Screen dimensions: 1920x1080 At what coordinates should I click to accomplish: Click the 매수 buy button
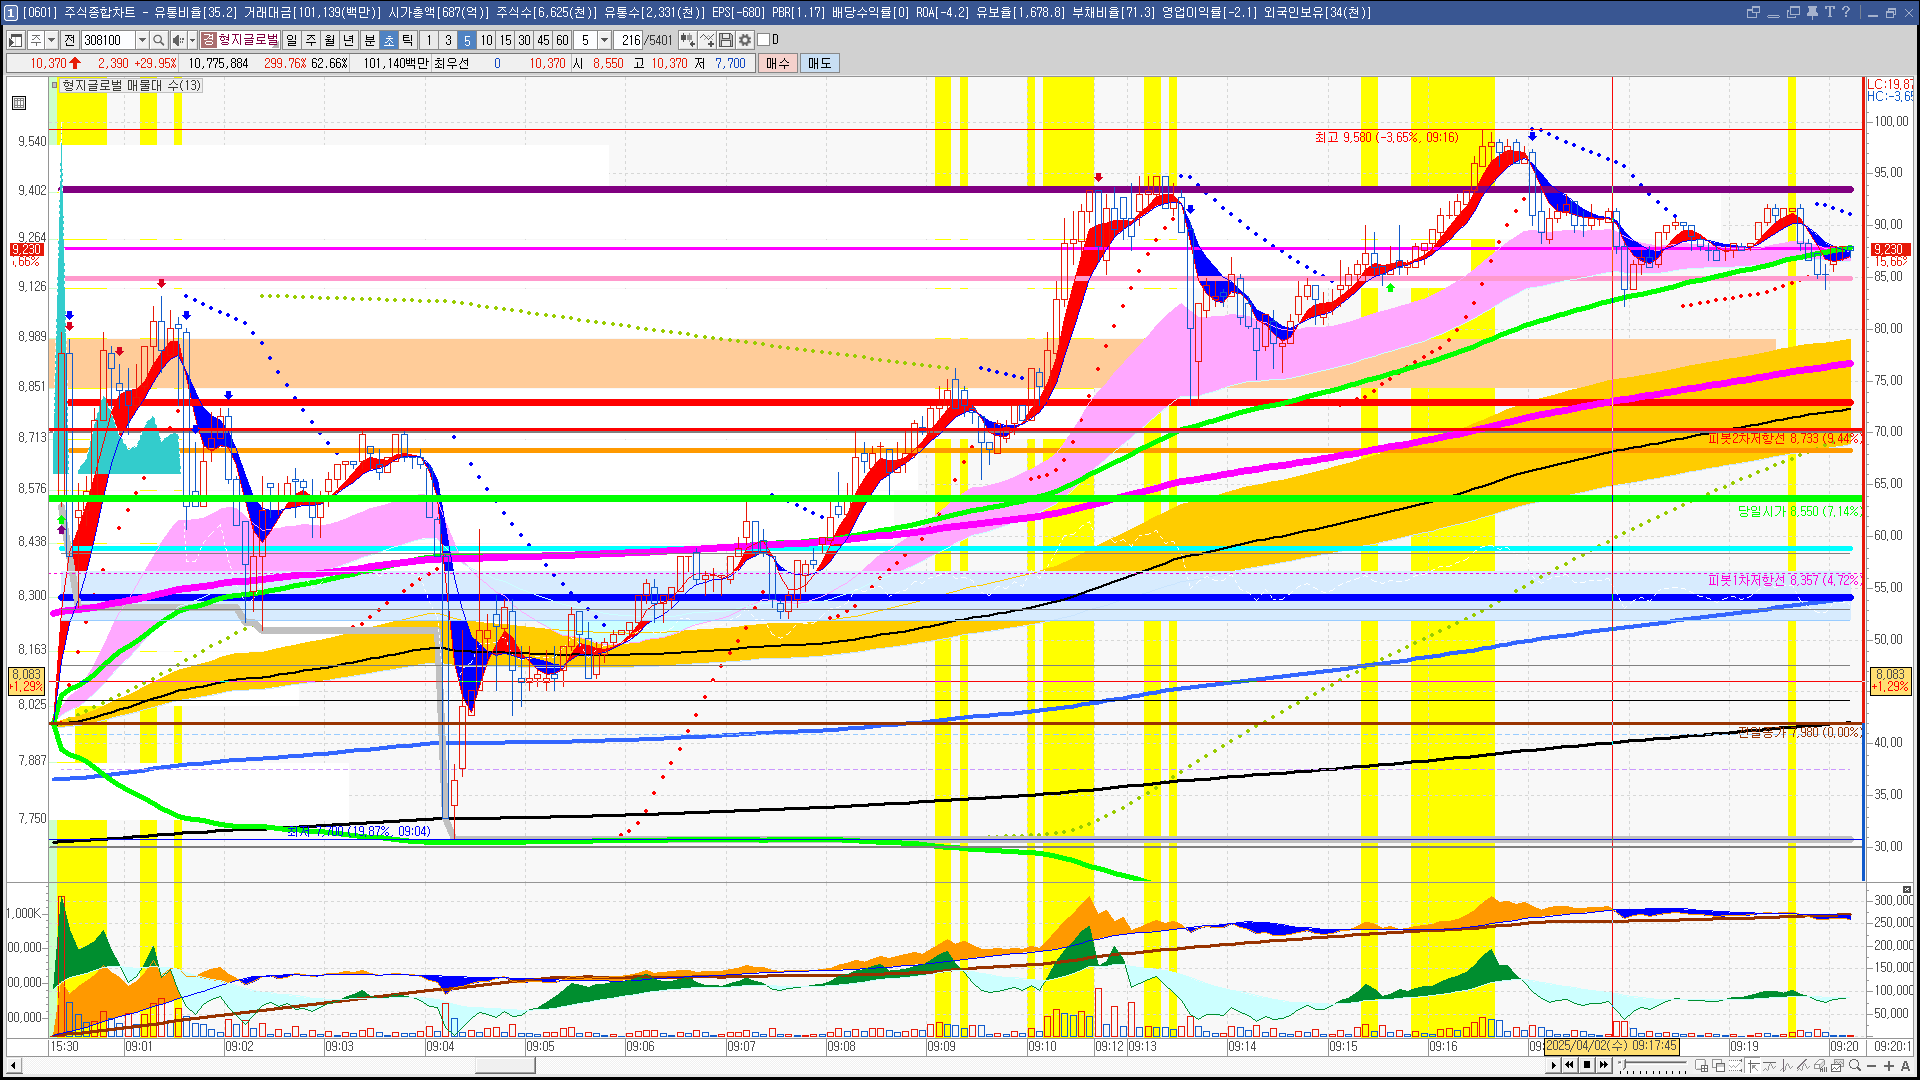click(777, 63)
